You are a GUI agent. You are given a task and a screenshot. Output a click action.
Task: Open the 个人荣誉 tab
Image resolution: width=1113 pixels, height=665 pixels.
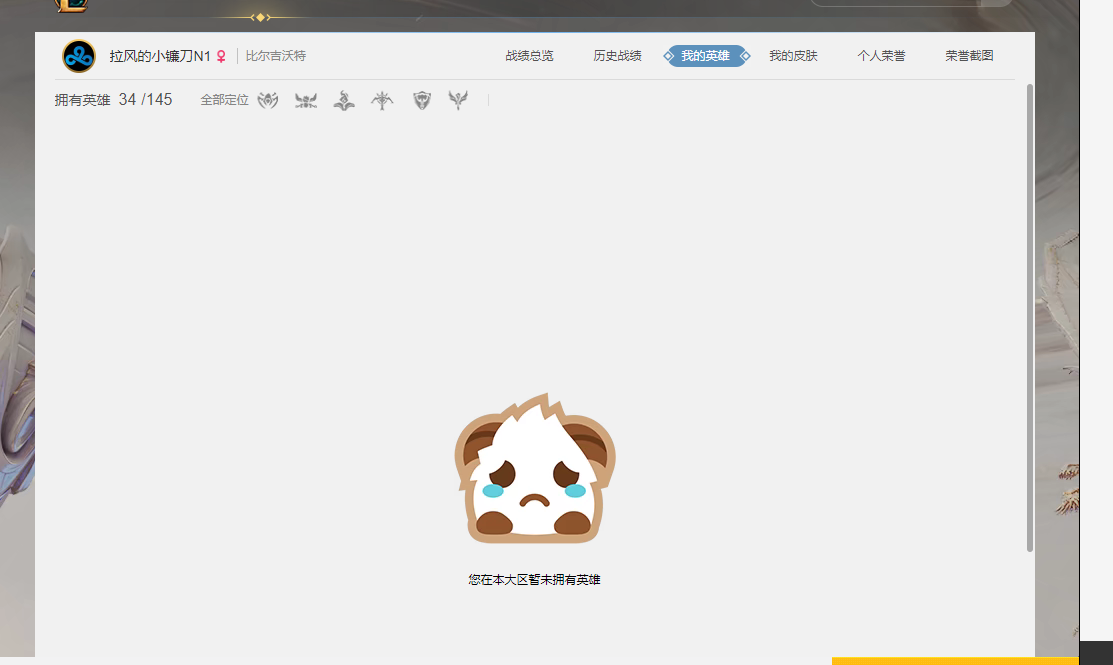coord(882,56)
